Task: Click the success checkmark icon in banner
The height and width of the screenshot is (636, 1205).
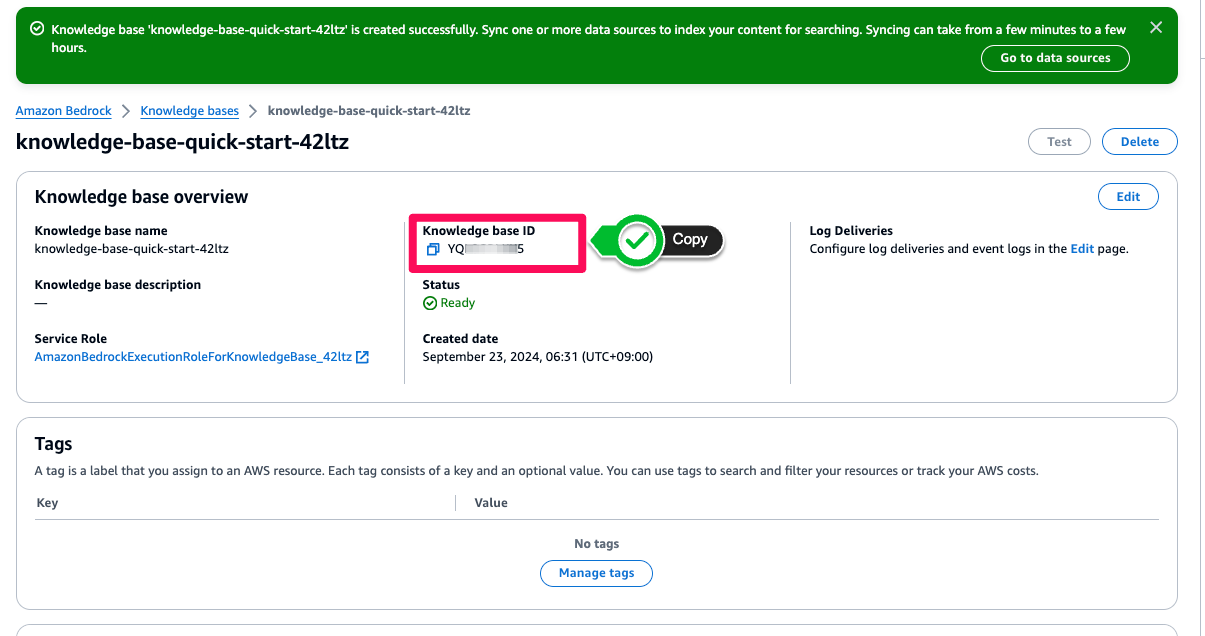Action: [x=37, y=30]
